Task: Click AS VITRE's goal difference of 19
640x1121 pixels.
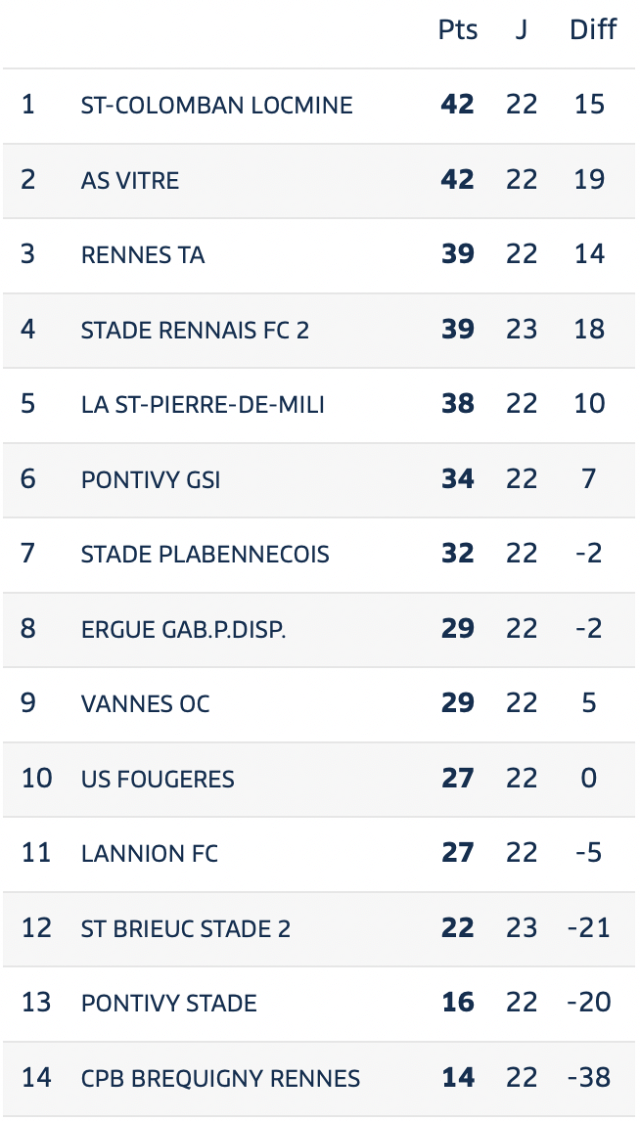Action: click(589, 180)
